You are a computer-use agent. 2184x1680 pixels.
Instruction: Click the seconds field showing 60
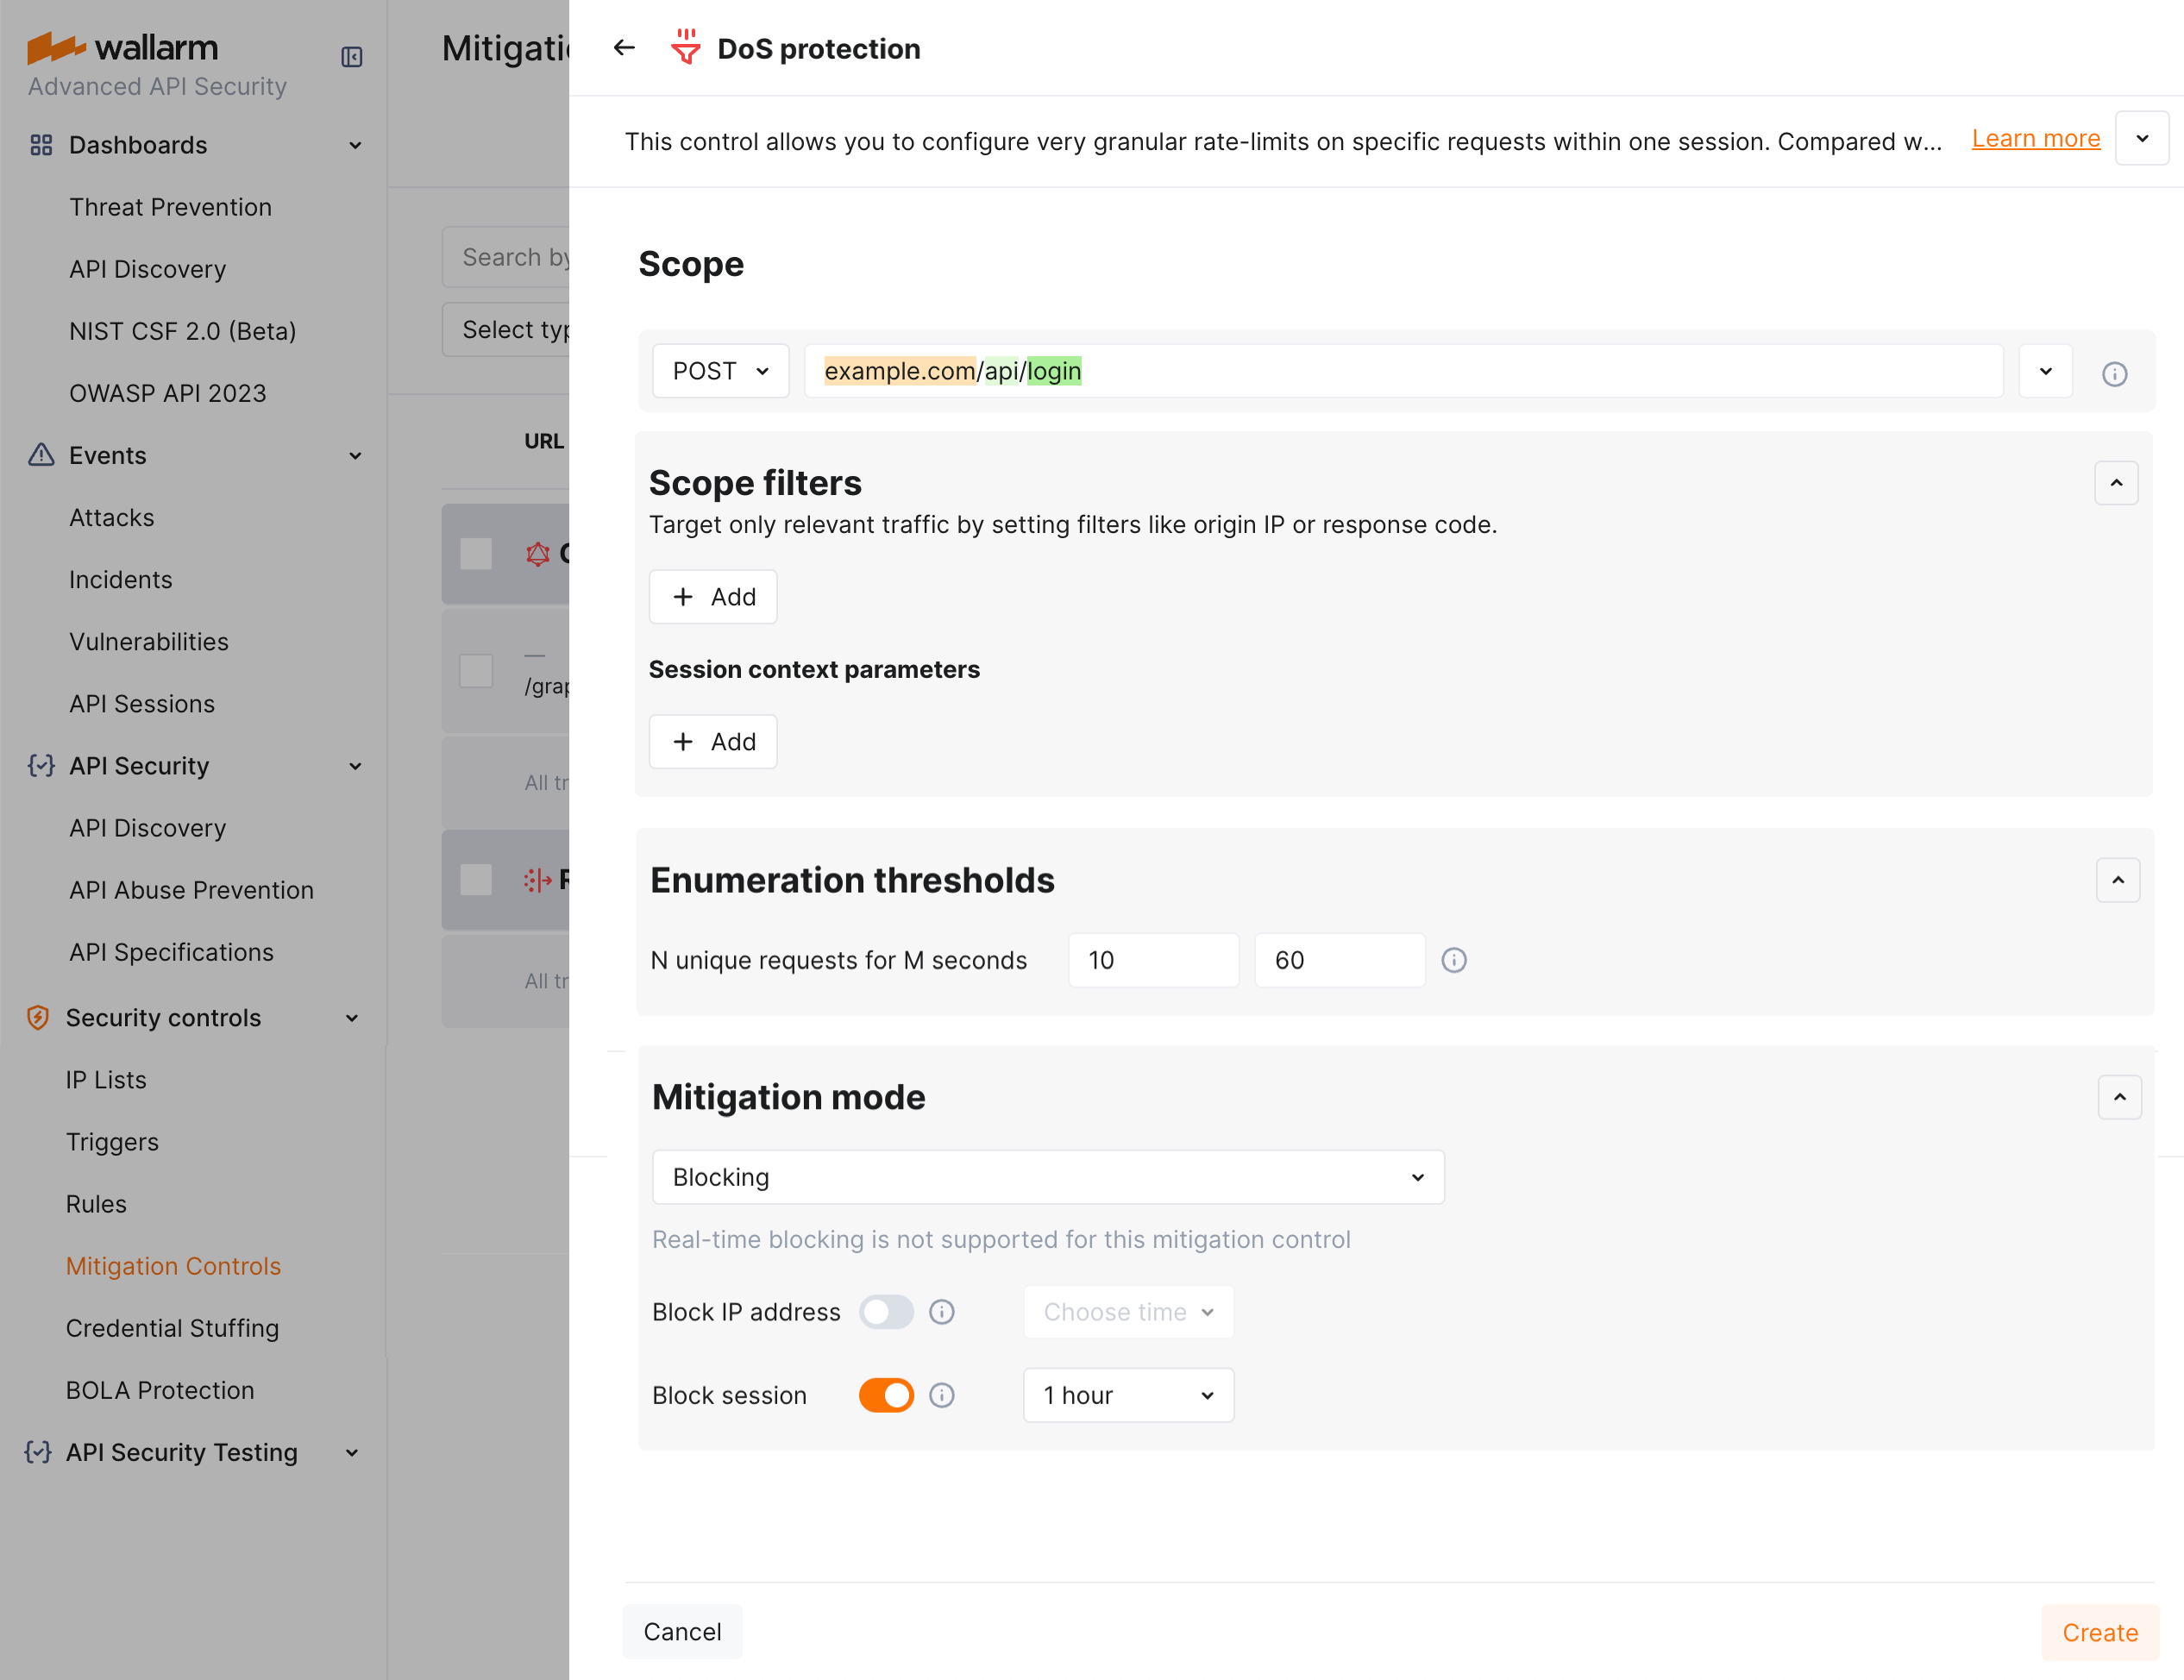1338,960
